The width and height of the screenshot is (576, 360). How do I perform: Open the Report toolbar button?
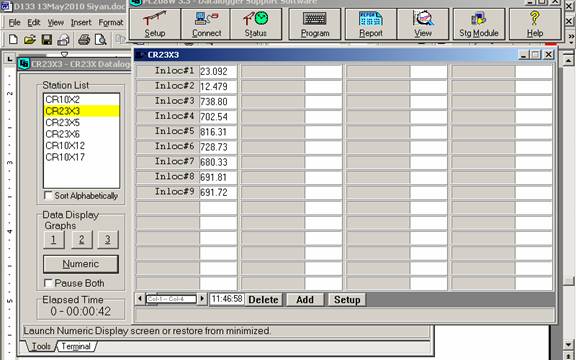pos(371,24)
